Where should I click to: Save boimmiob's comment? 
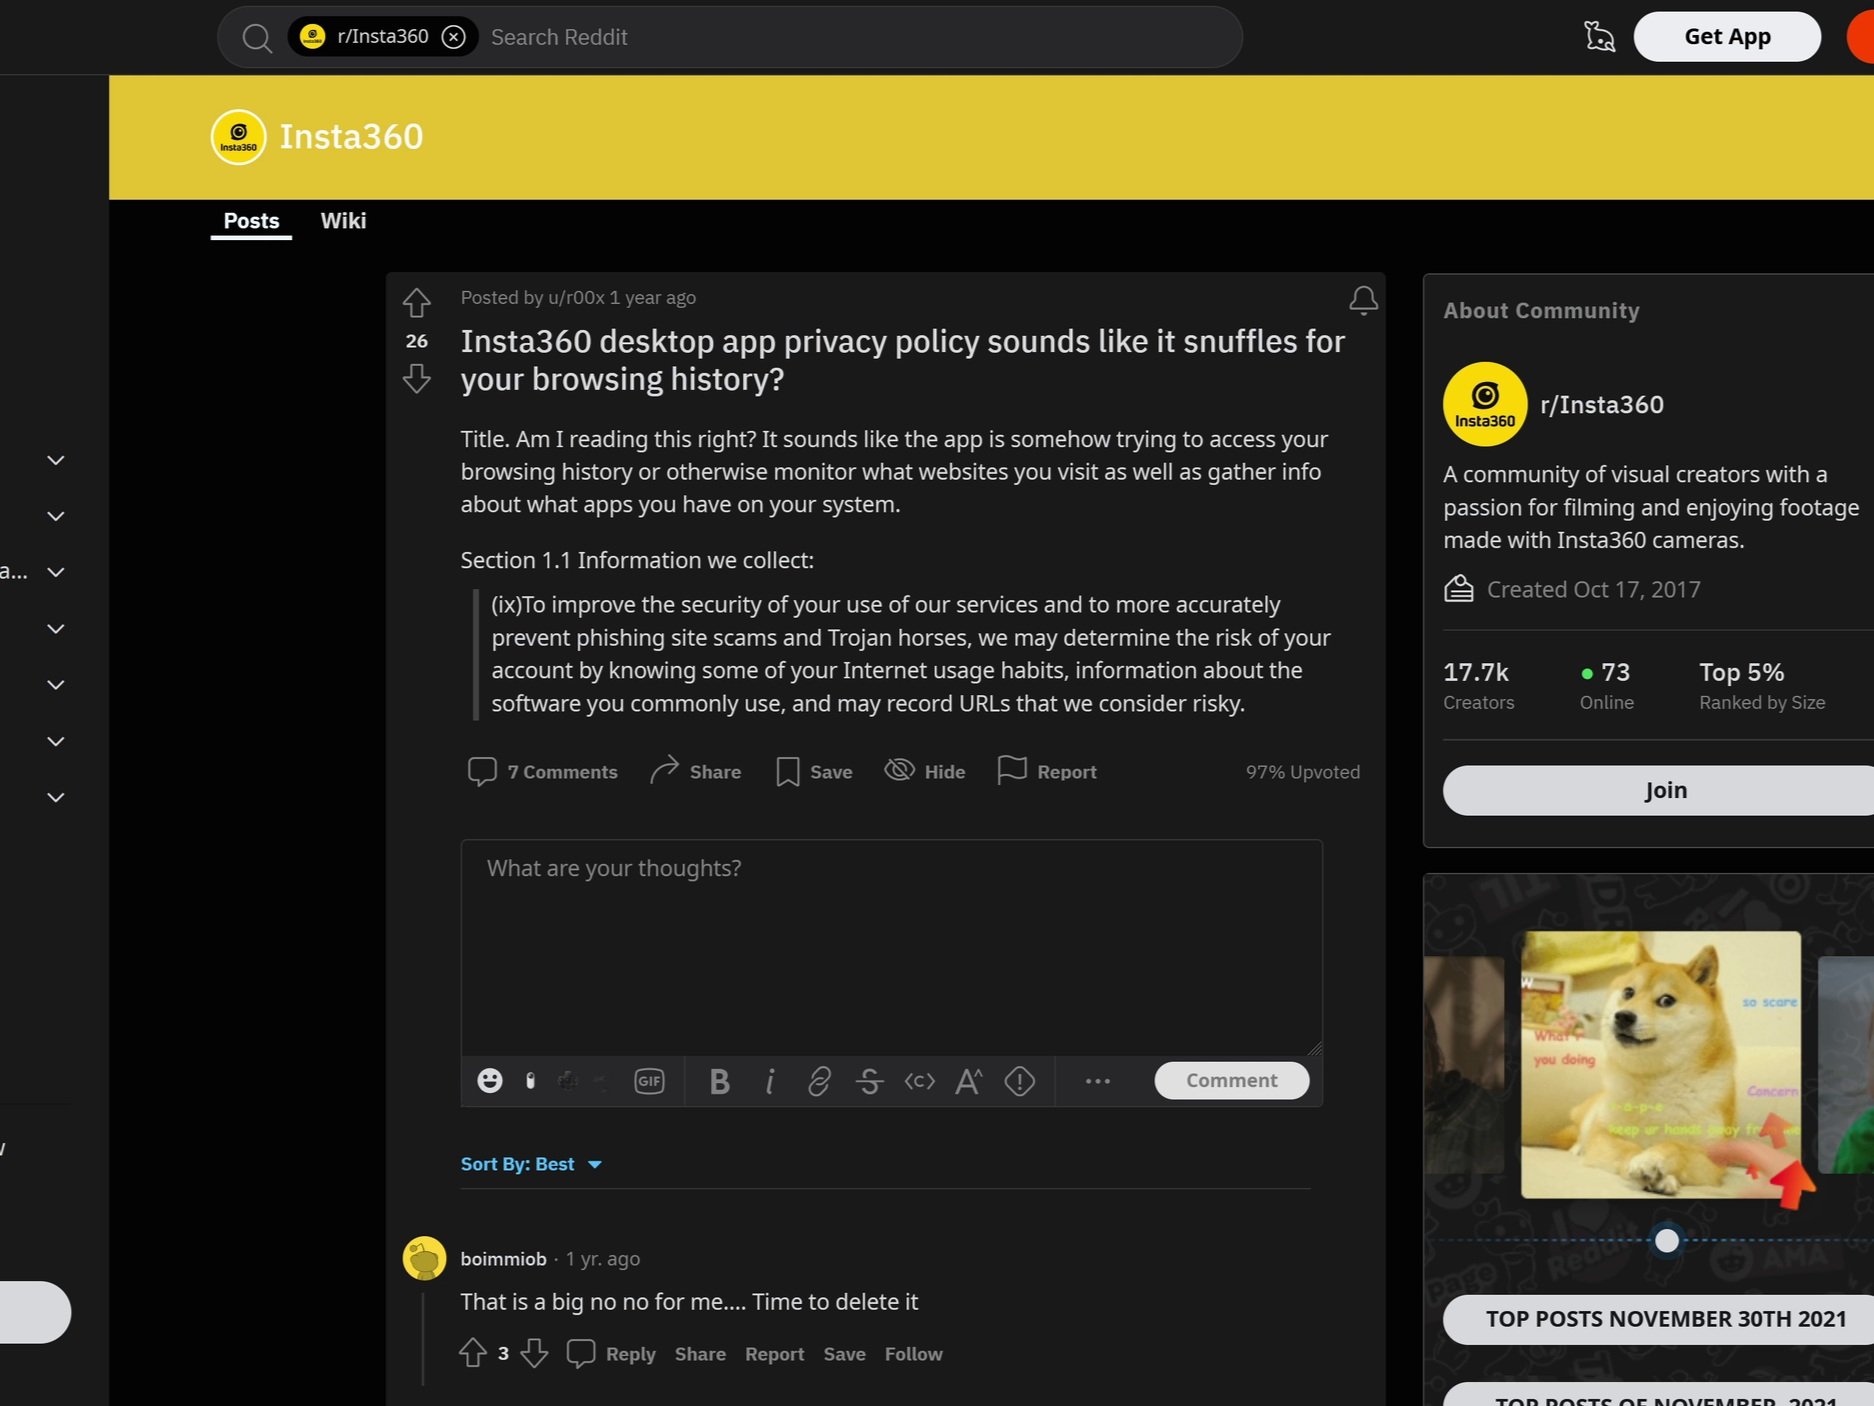coord(844,1354)
